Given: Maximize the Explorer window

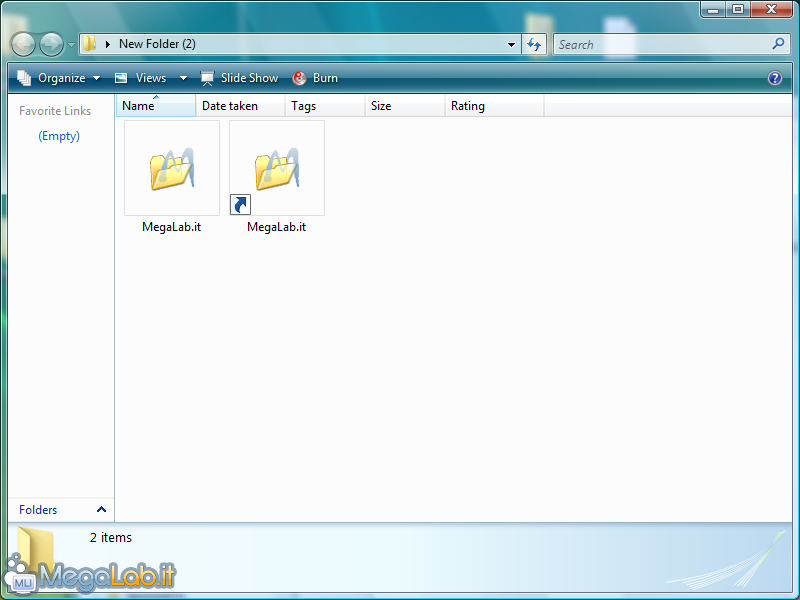Looking at the screenshot, I should coord(738,10).
